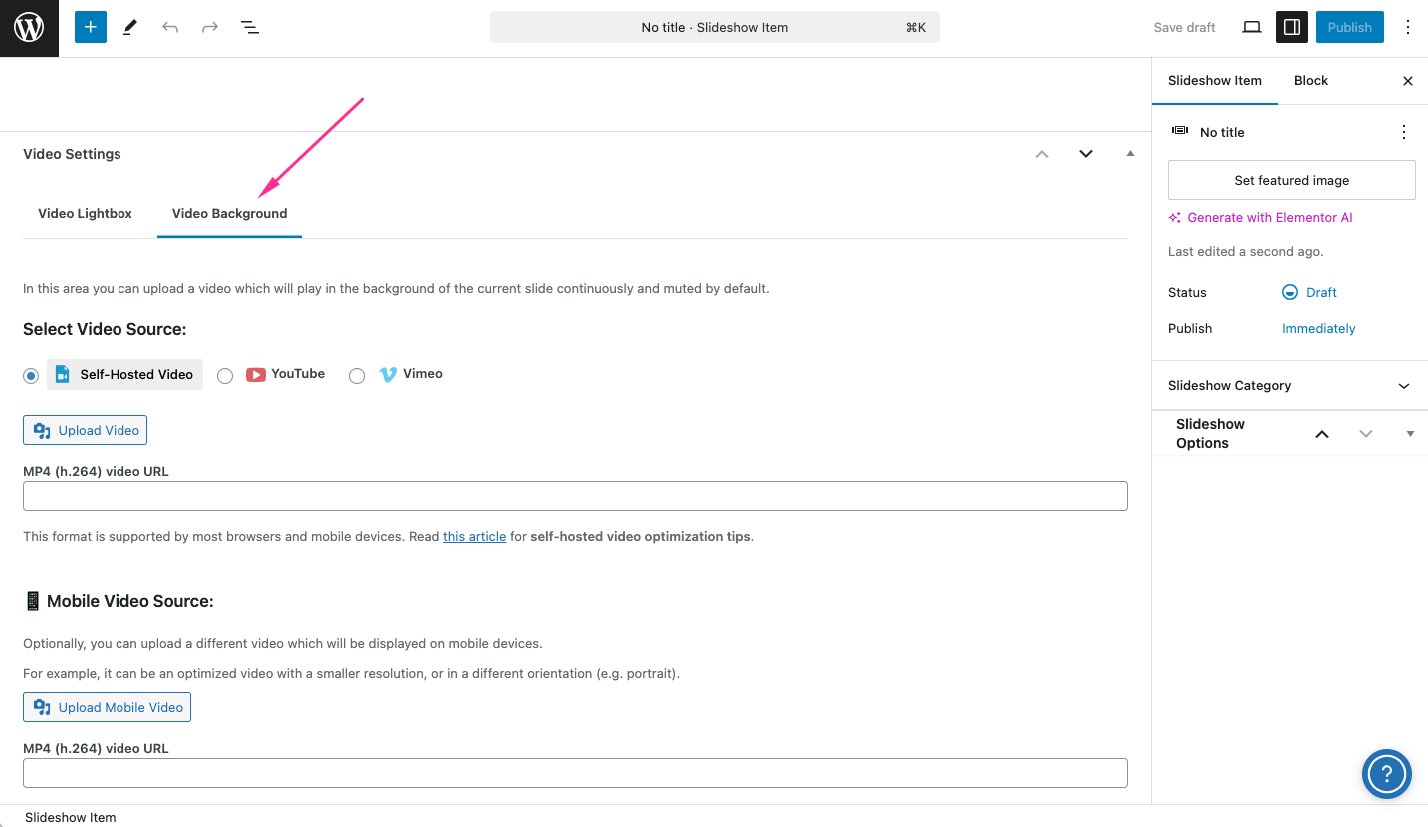Image resolution: width=1428 pixels, height=827 pixels.
Task: Click the Upload Video button
Action: click(85, 430)
